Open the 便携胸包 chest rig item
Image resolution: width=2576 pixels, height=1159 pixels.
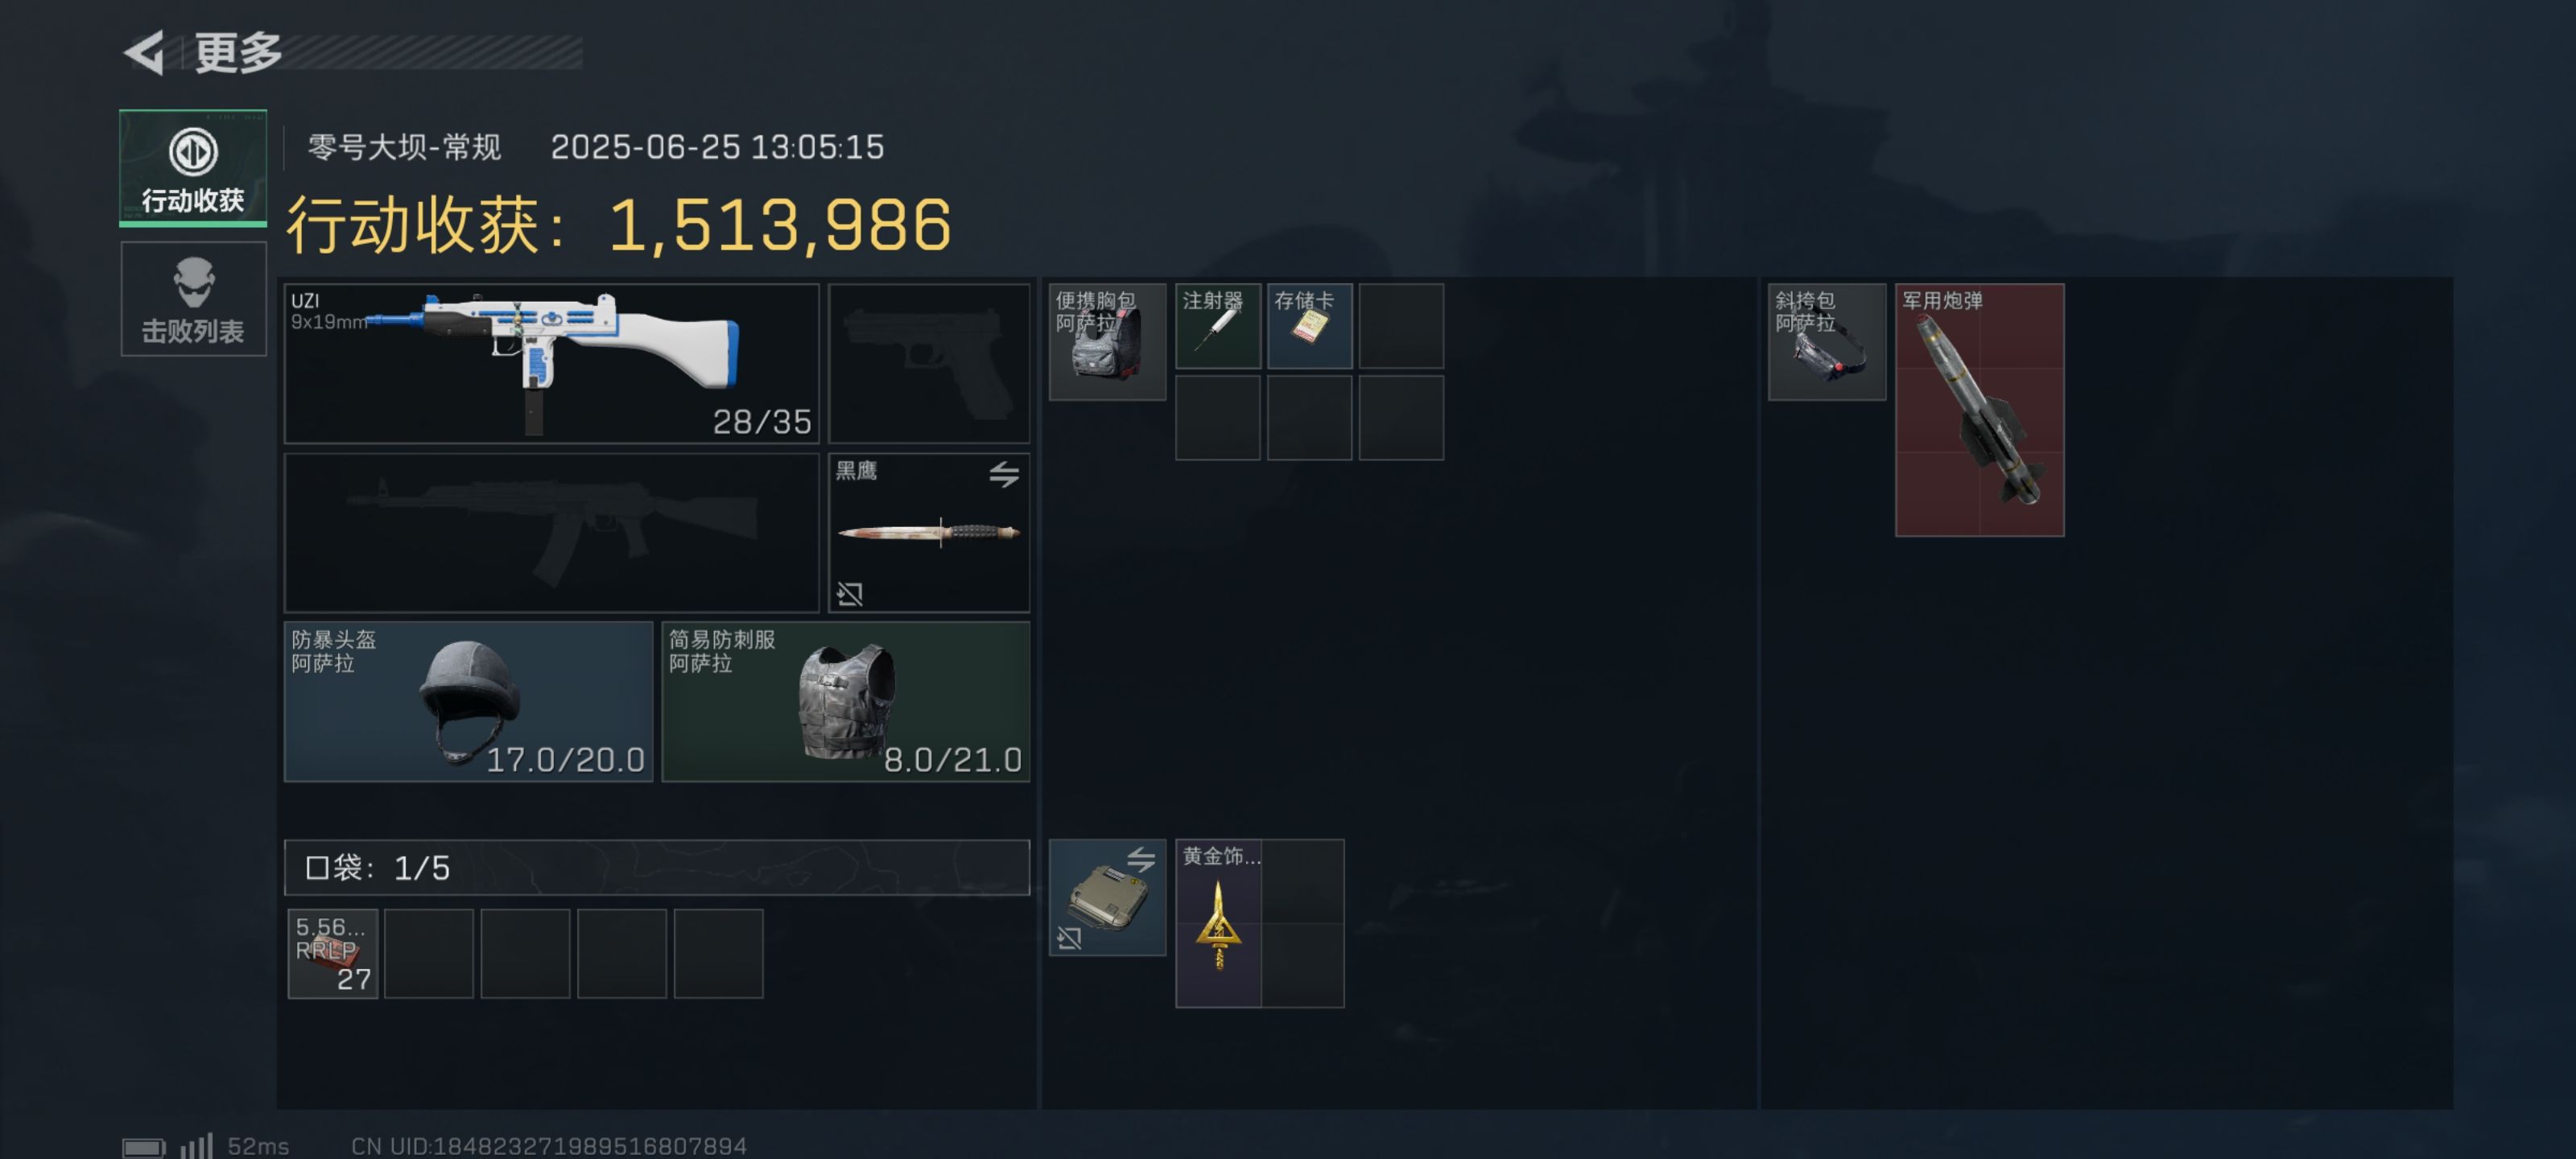(x=1107, y=342)
